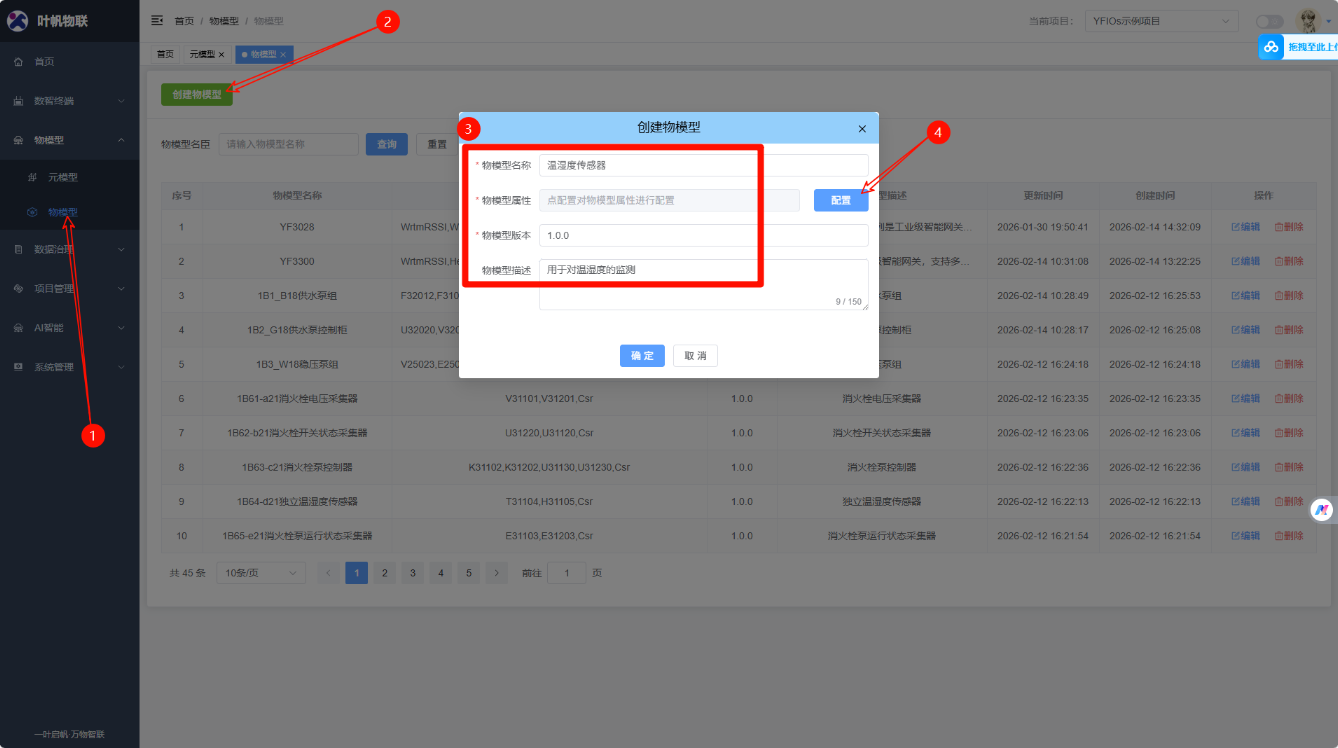Expand the 系统管理 sidebar menu
Screen dimensions: 1338x748
[68, 367]
